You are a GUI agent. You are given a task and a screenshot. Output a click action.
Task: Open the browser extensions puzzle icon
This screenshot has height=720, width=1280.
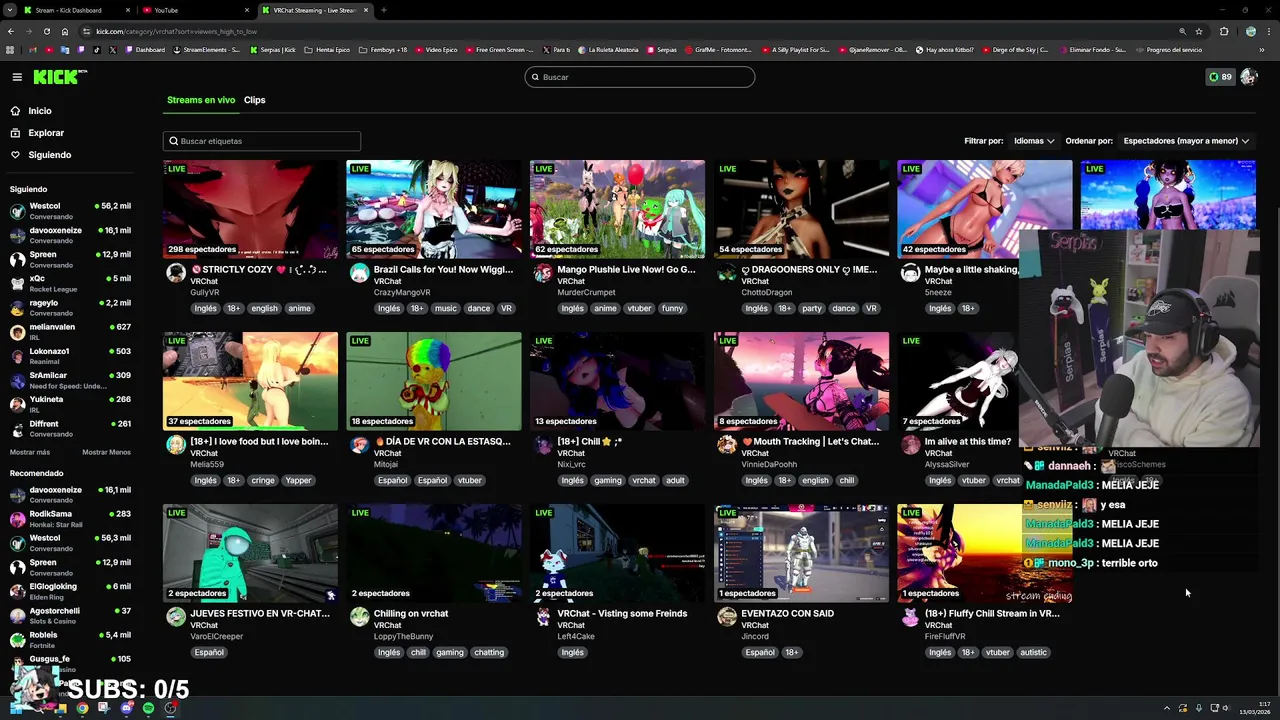1224,31
